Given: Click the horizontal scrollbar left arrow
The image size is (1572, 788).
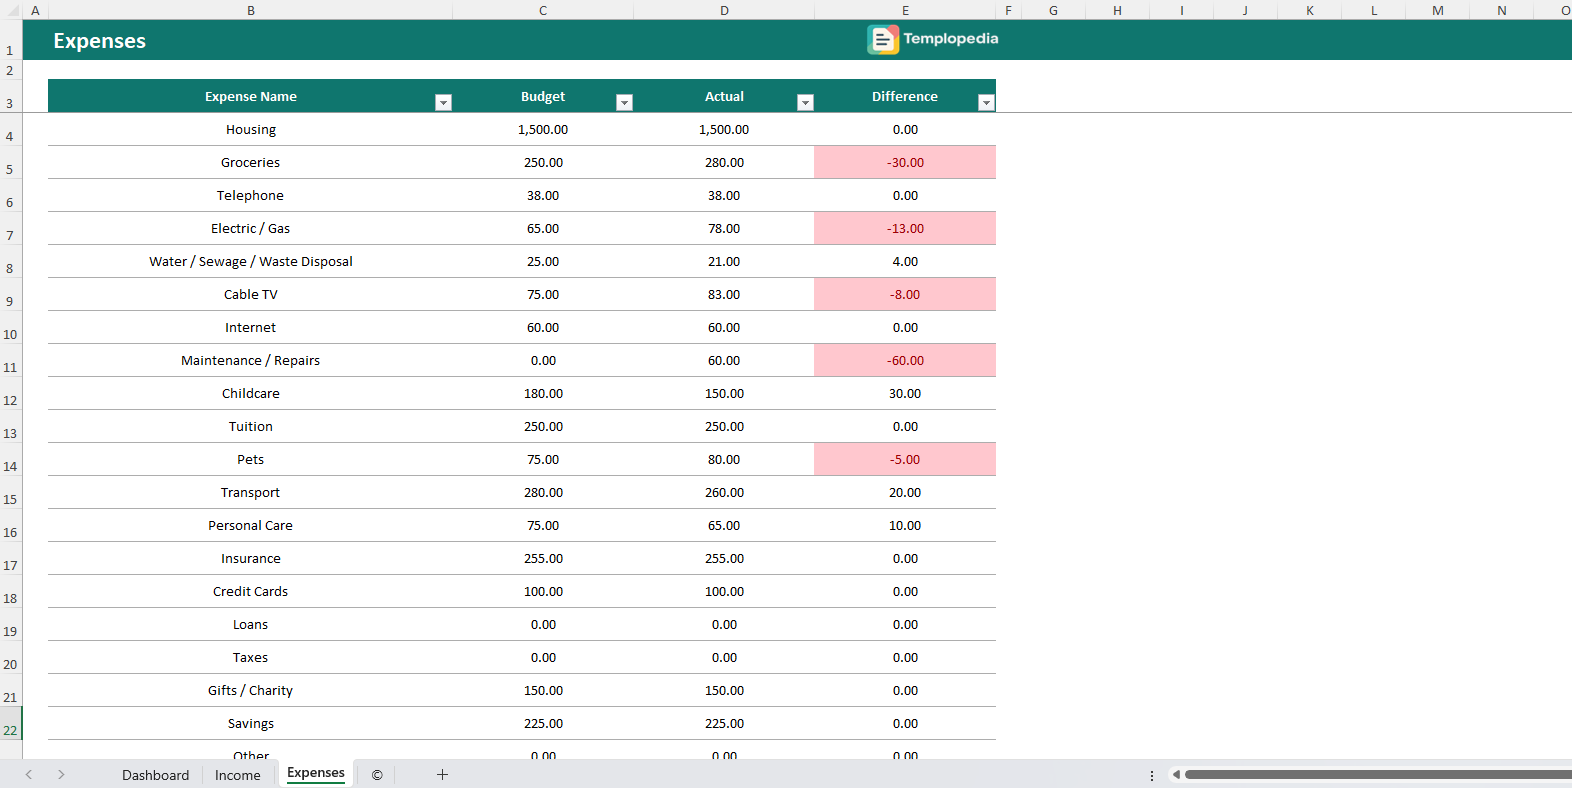Looking at the screenshot, I should 1177,774.
